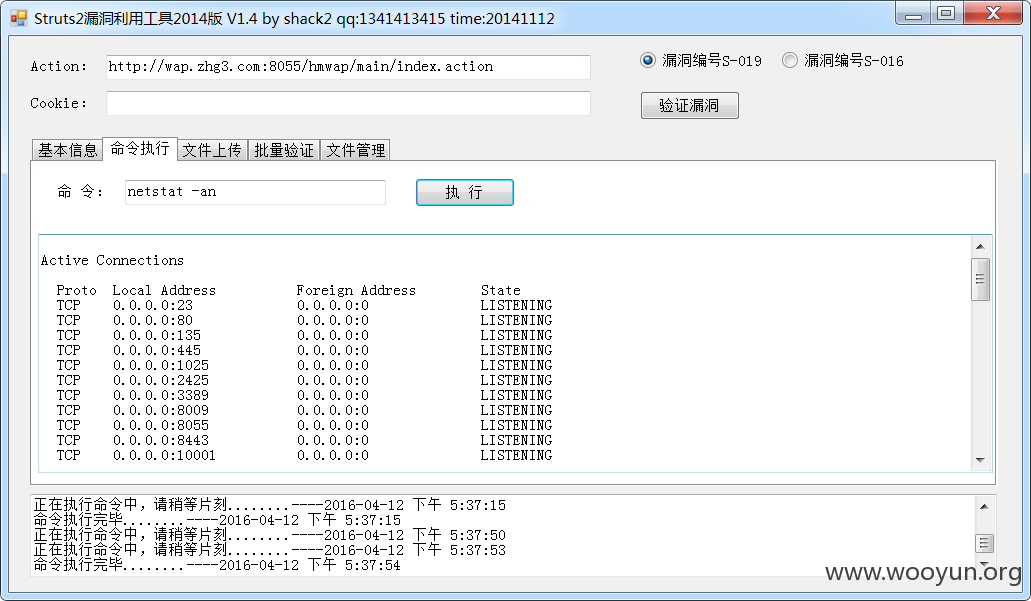Image resolution: width=1031 pixels, height=601 pixels.
Task: Focus the Action URL input field
Action: coord(348,67)
